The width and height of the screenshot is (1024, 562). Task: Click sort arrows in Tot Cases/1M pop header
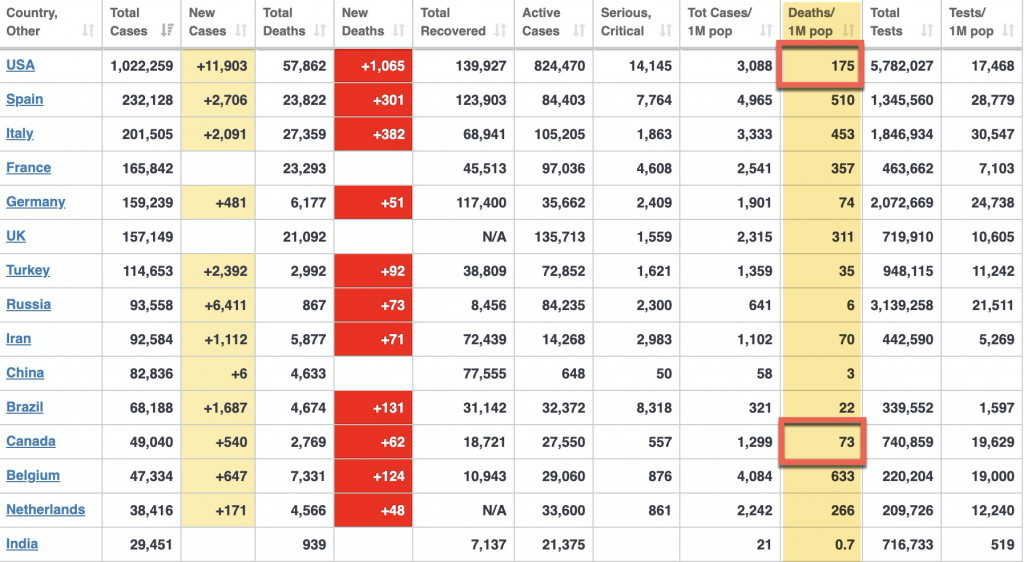point(765,31)
